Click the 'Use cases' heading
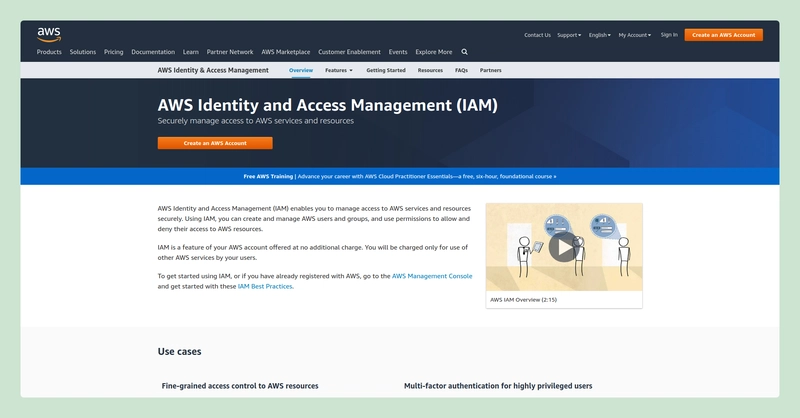This screenshot has width=800, height=418. click(x=179, y=352)
